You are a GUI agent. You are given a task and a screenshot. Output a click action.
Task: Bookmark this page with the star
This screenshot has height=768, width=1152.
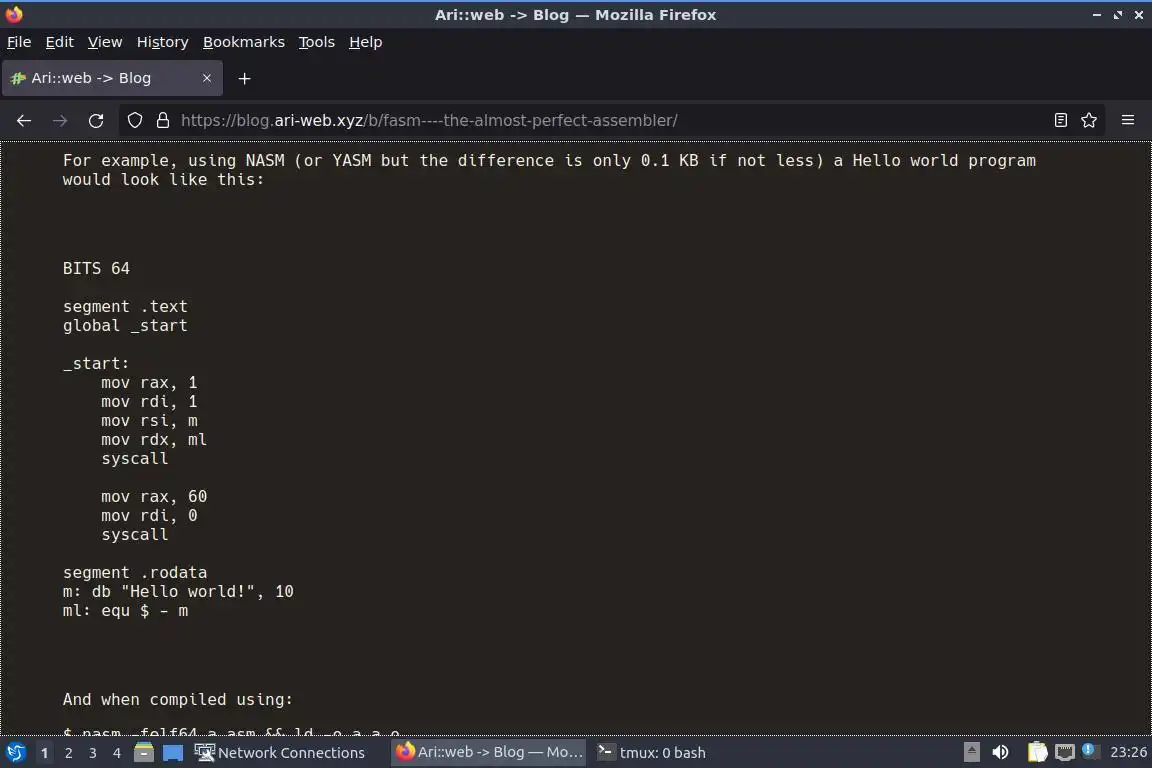click(x=1089, y=121)
